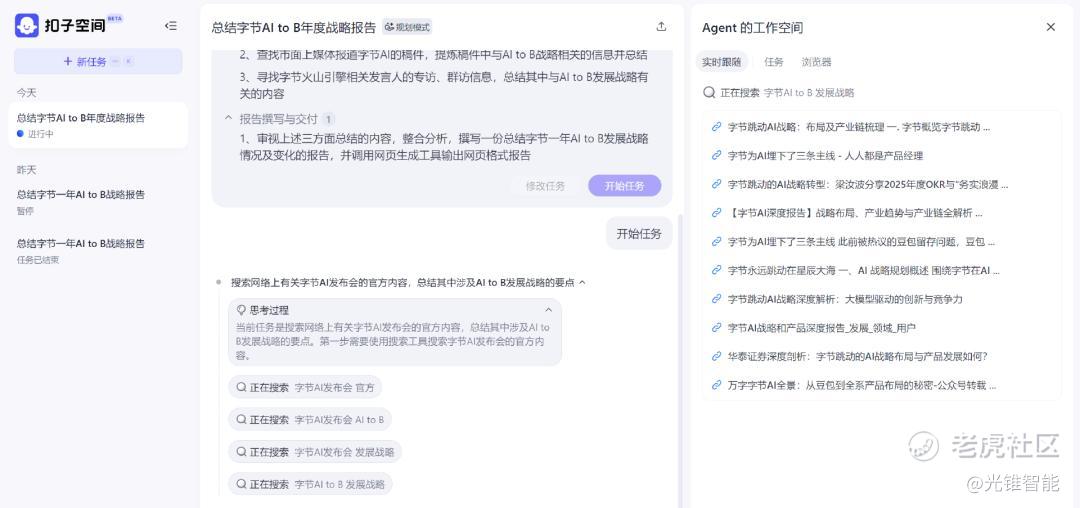The height and width of the screenshot is (508, 1080).
Task: Open search chip 字节AI发布会 官方
Action: coord(305,388)
